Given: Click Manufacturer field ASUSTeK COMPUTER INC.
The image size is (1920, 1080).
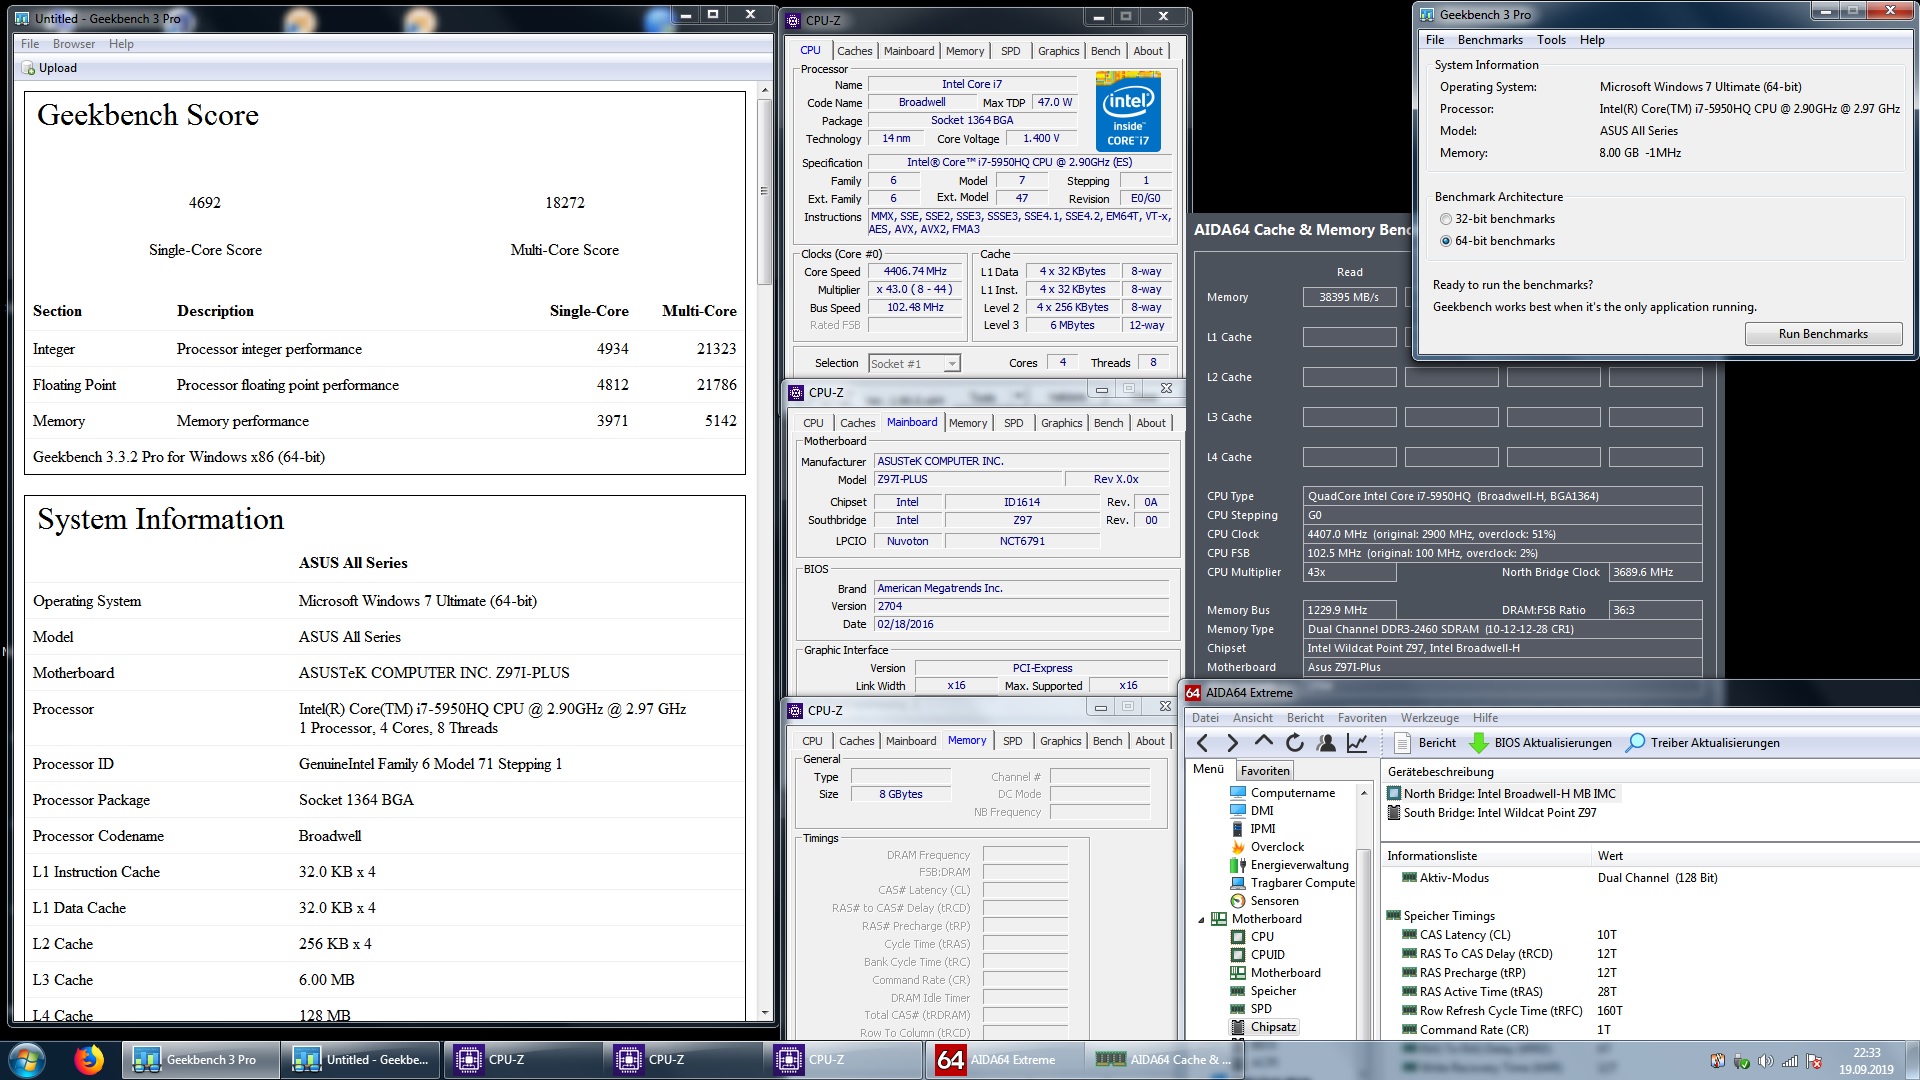Looking at the screenshot, I should tap(1022, 461).
